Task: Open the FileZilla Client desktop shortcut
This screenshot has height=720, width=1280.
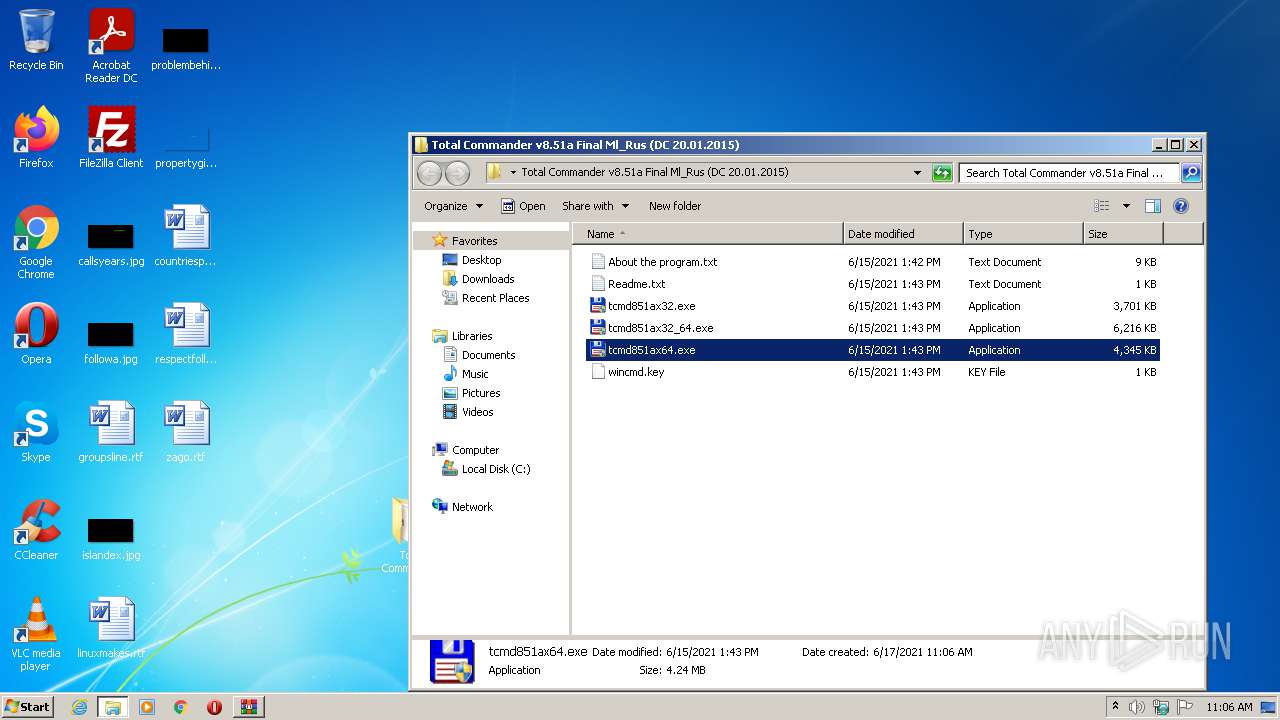Action: pos(111,138)
